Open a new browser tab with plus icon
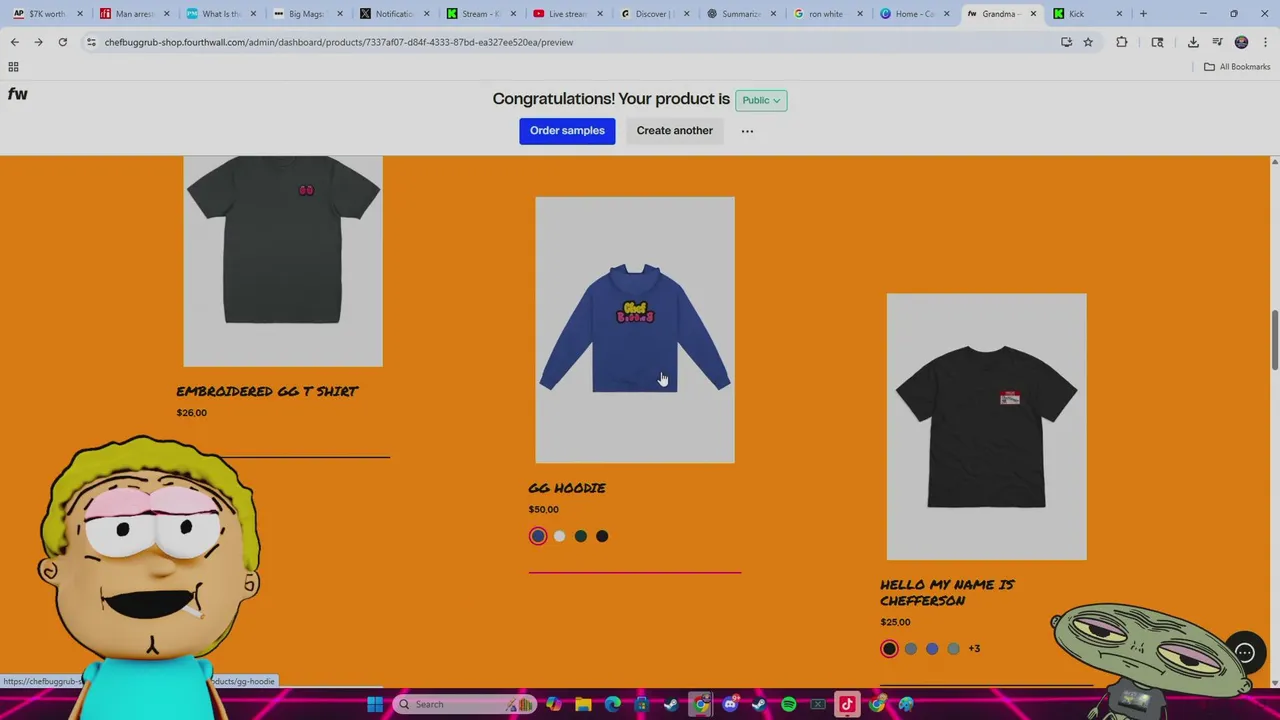 (x=1143, y=14)
